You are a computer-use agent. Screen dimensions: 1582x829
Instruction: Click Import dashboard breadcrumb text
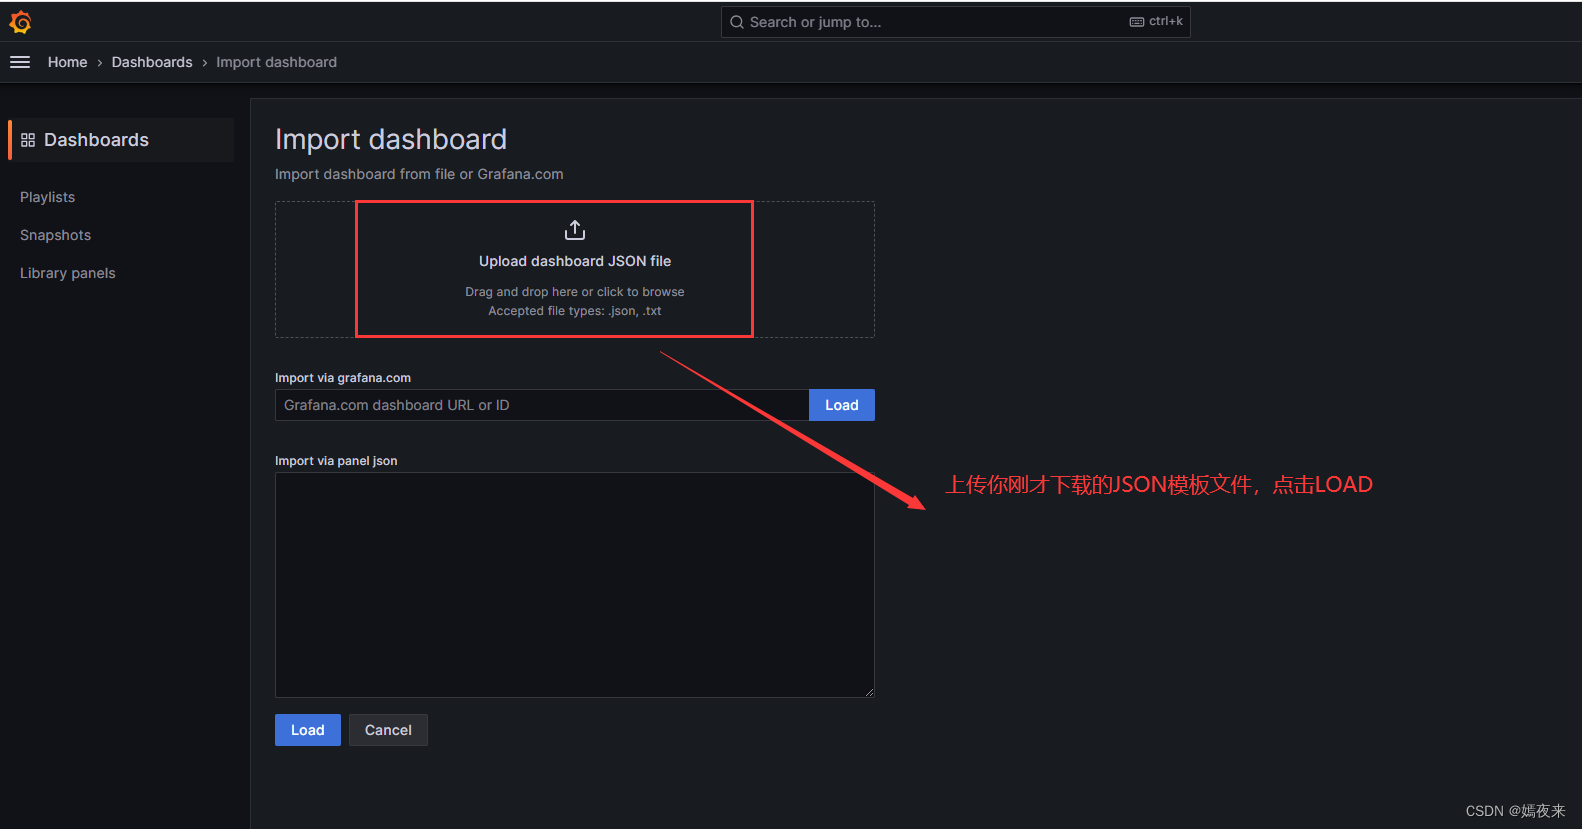[x=276, y=62]
